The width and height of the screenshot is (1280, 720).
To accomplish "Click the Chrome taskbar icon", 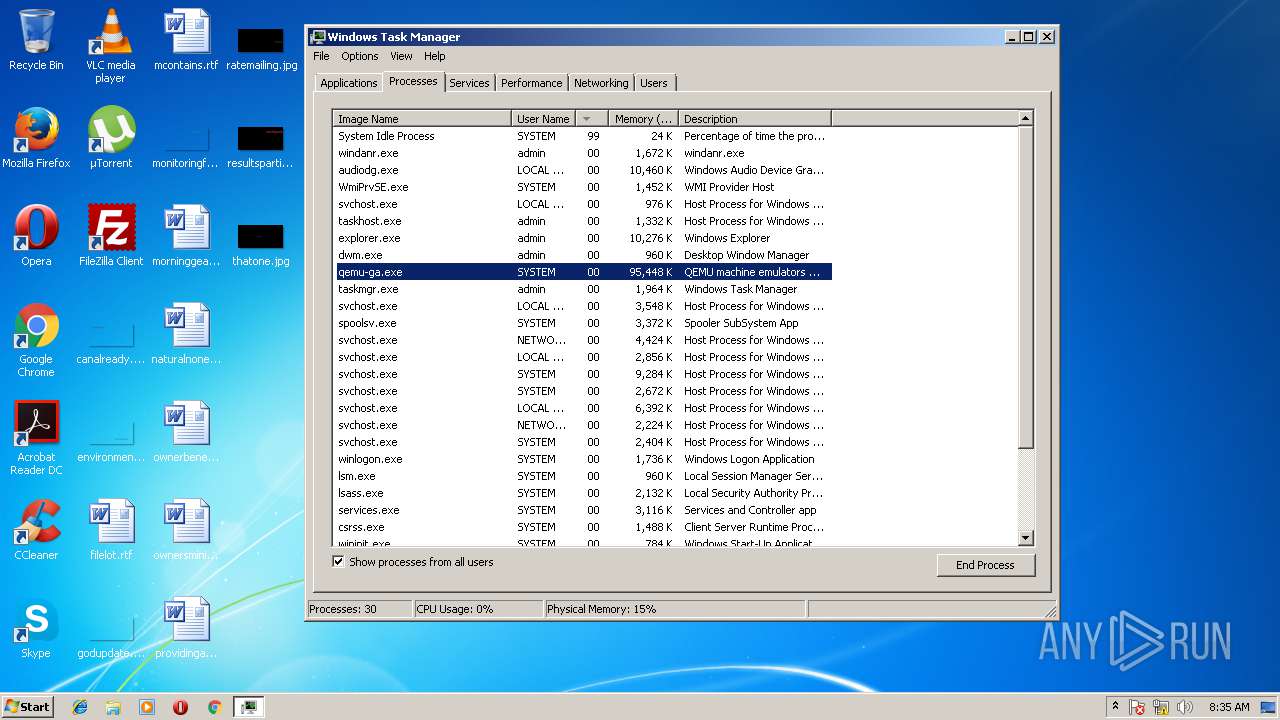I will coord(214,707).
